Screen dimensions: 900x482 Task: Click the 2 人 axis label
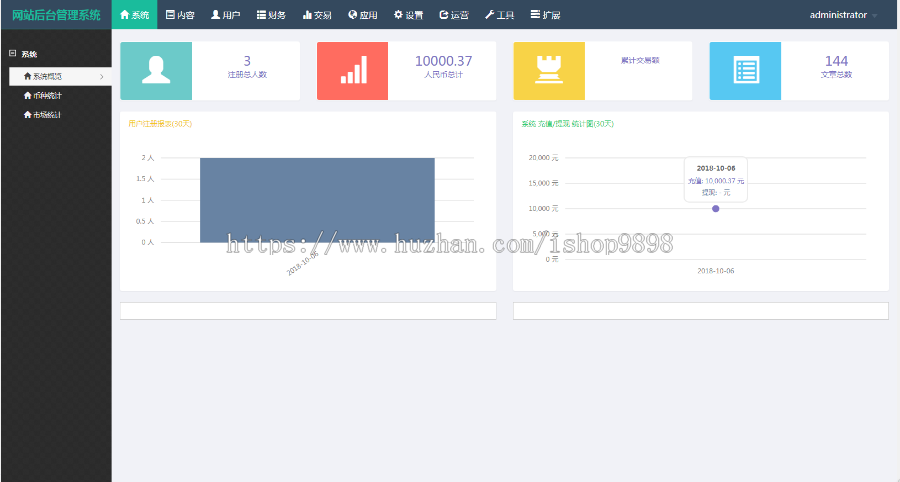click(x=148, y=158)
